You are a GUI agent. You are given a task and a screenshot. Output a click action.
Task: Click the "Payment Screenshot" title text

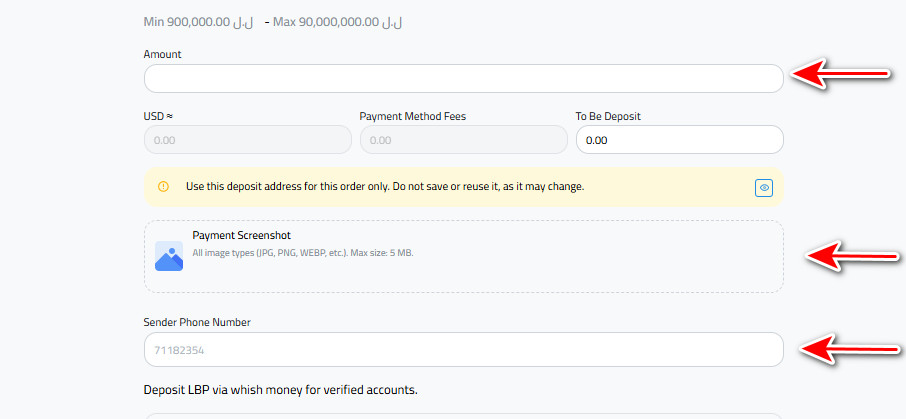coord(241,235)
